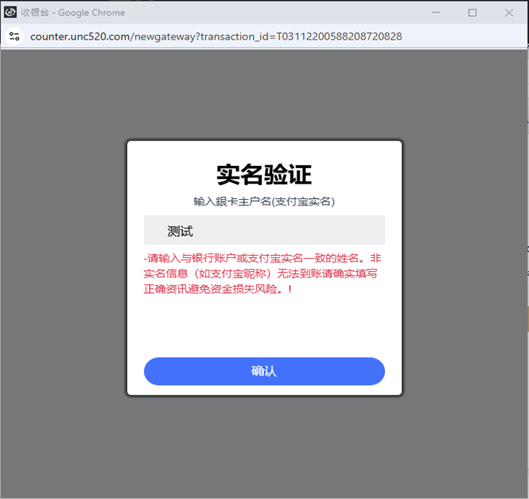Click gray overlay above the 实名验证 dialog

(x=264, y=94)
